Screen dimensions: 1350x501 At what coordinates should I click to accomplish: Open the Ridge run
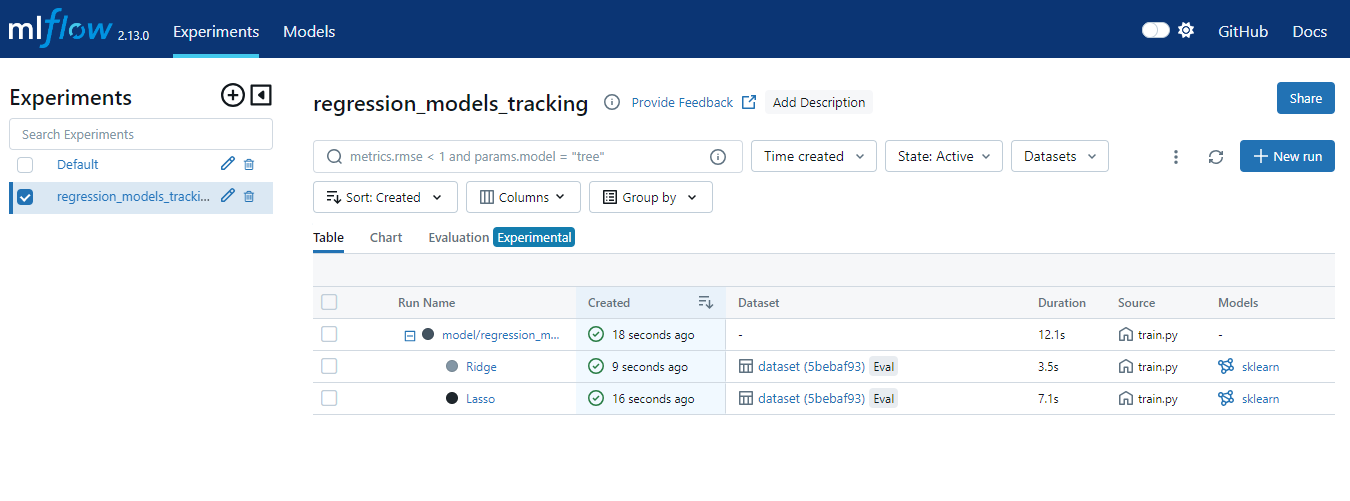point(481,367)
